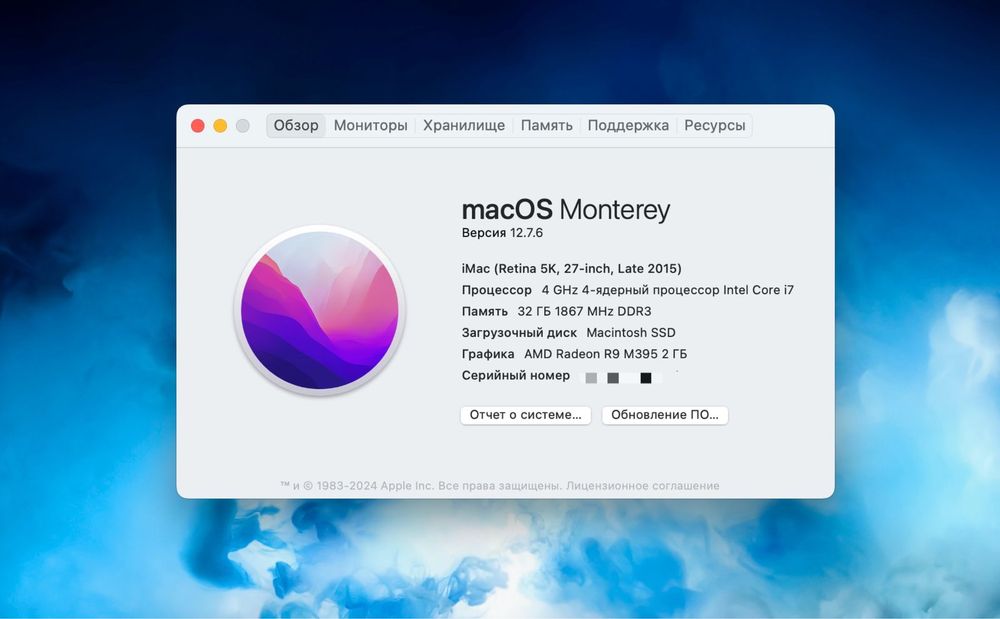Switch to the Обзор tab
The height and width of the screenshot is (619, 1000).
(296, 126)
